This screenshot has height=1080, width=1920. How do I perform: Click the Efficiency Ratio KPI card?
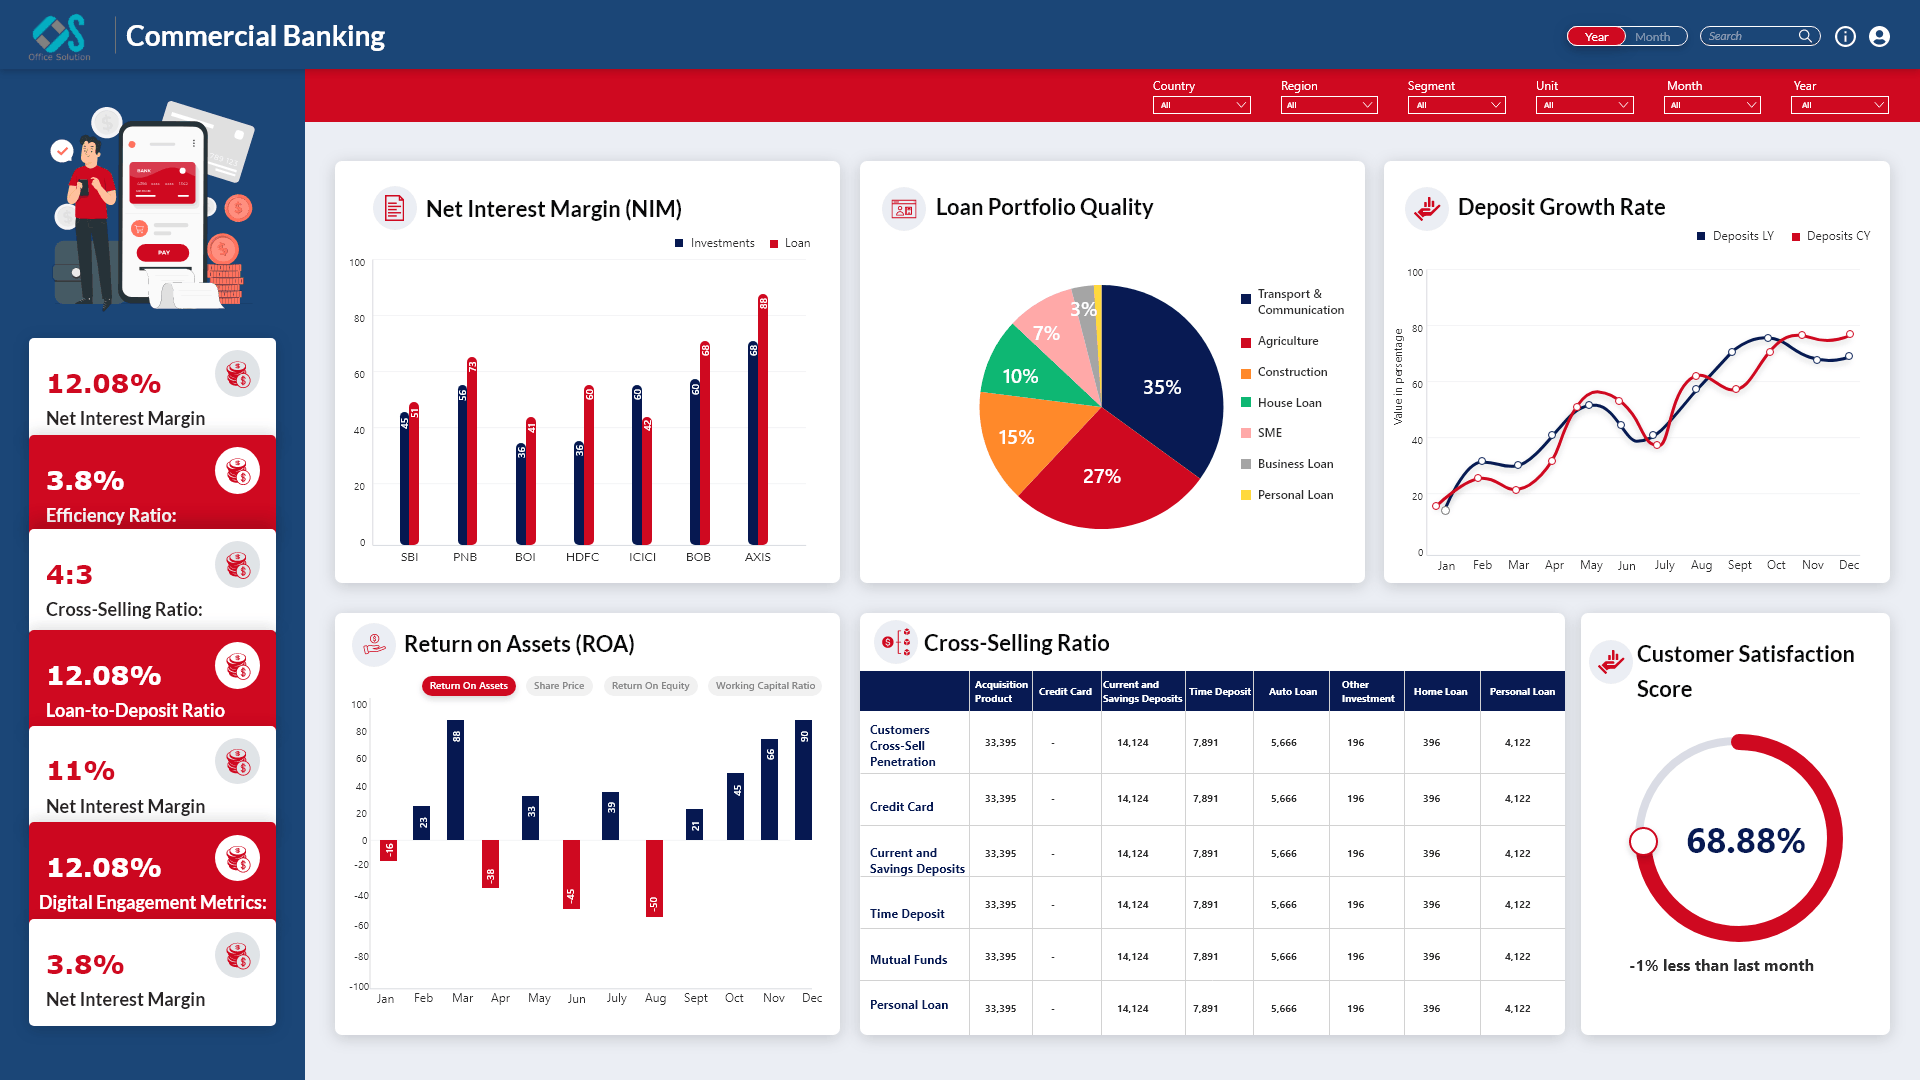click(152, 483)
